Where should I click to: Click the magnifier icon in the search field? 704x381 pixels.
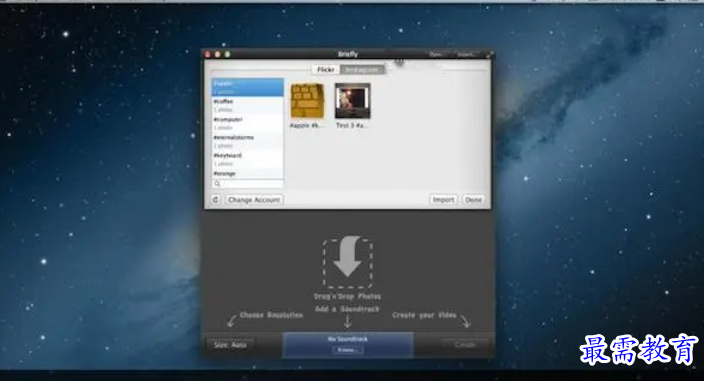click(217, 183)
